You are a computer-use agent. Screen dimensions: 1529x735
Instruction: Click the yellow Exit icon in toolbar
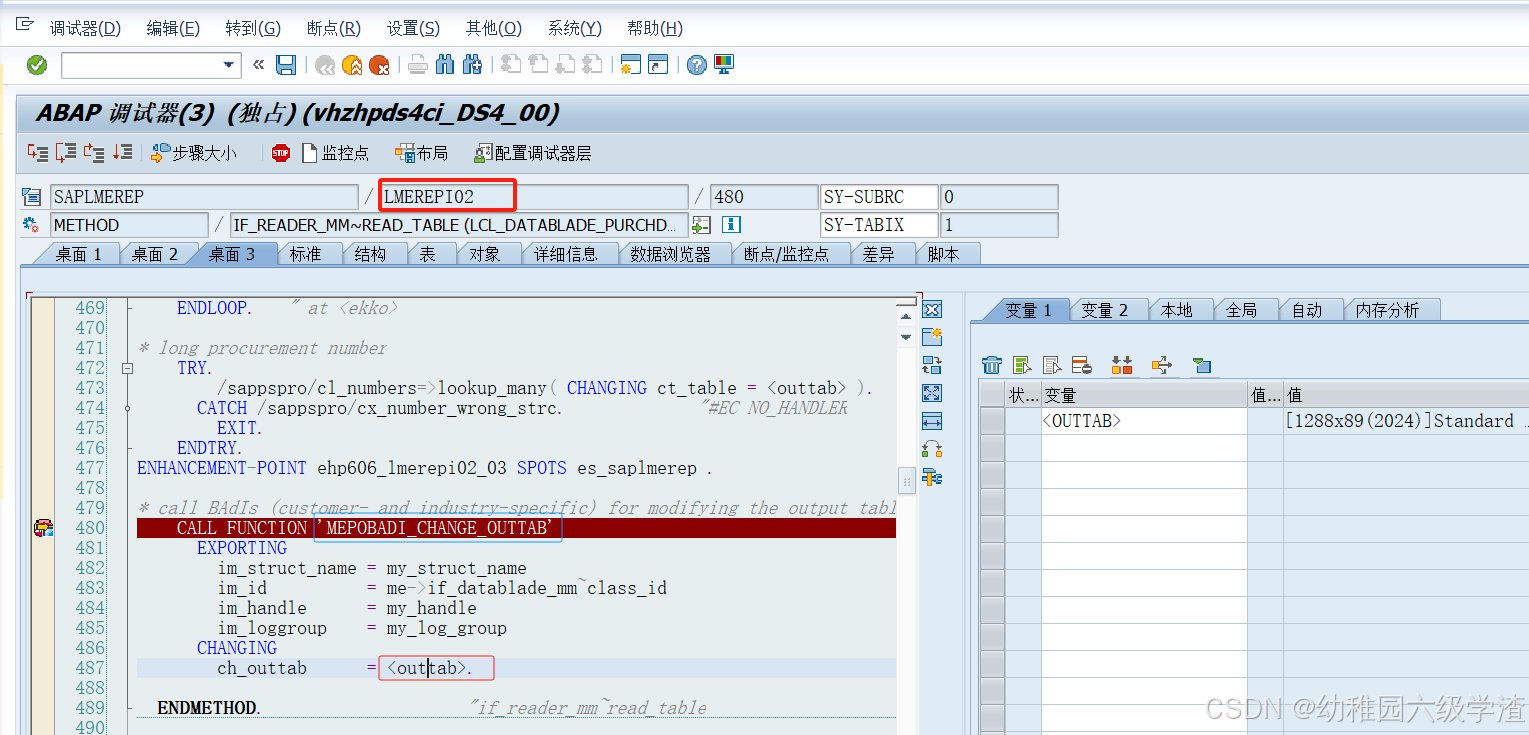tap(352, 65)
